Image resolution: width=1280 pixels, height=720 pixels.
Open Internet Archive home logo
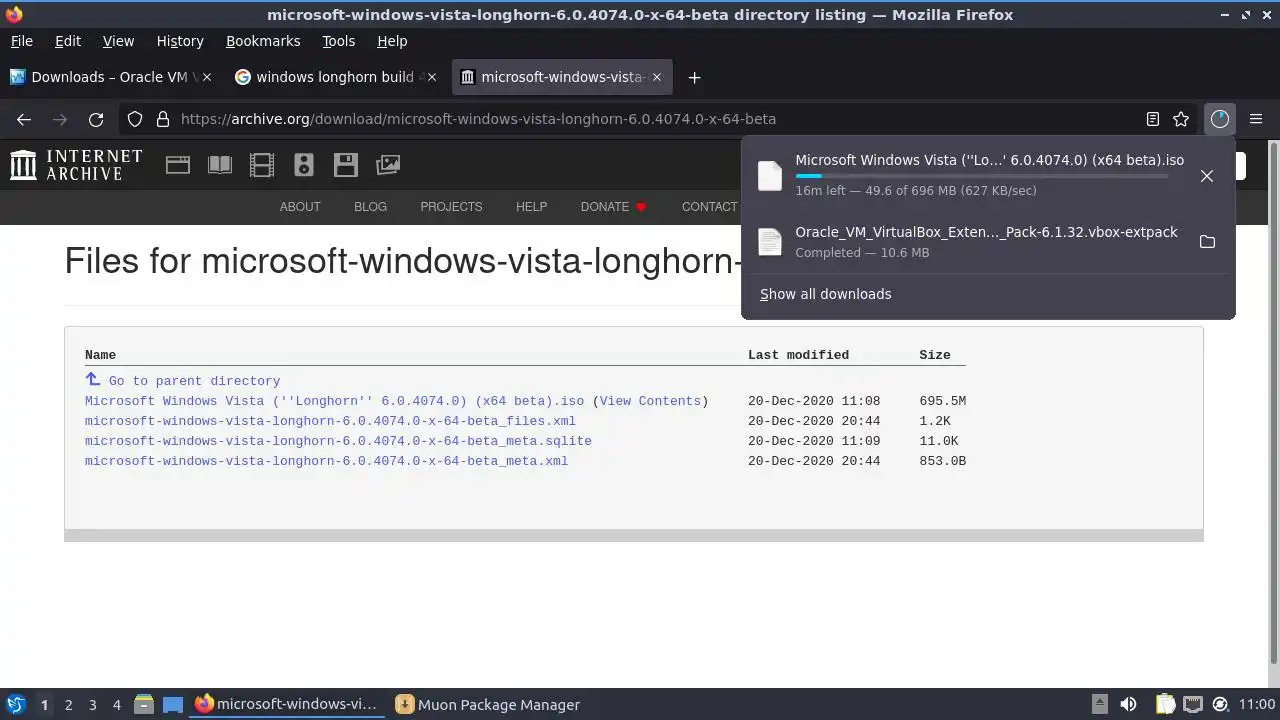(76, 165)
